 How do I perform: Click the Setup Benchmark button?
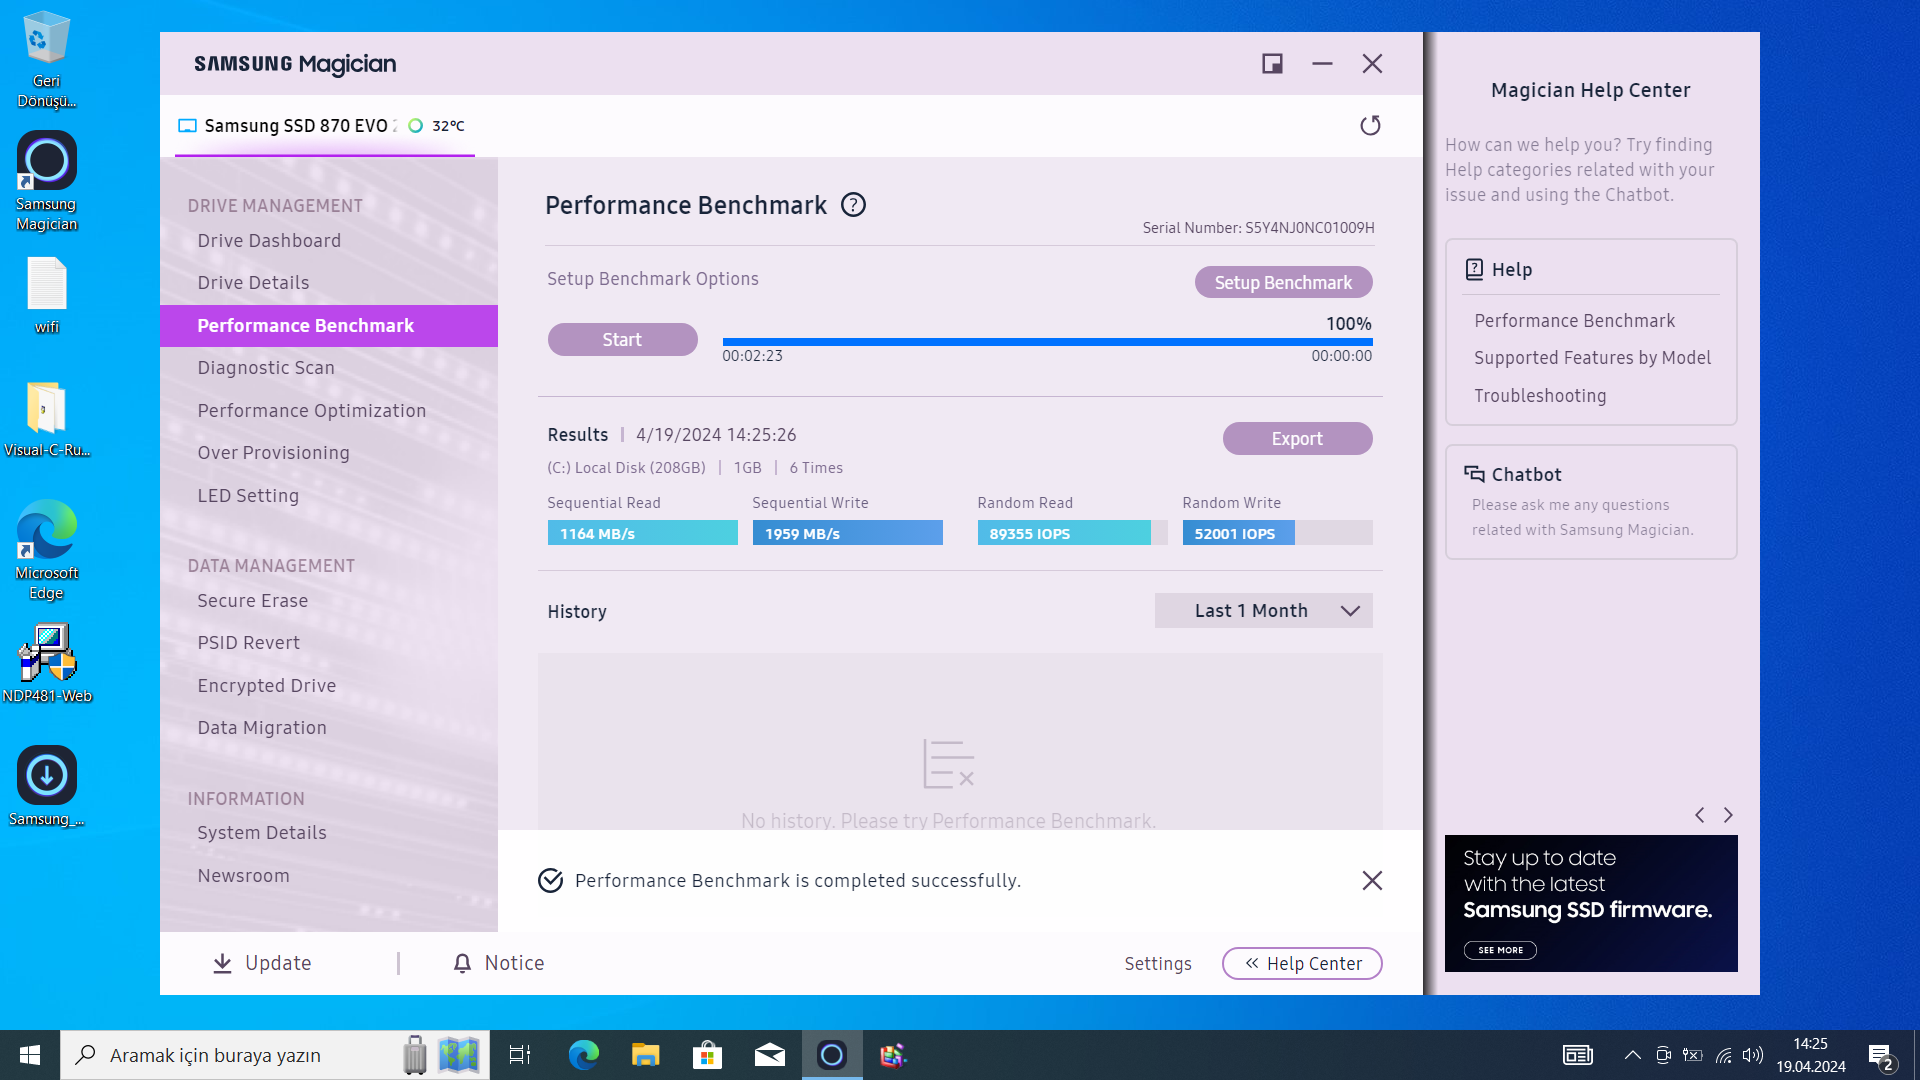point(1283,282)
